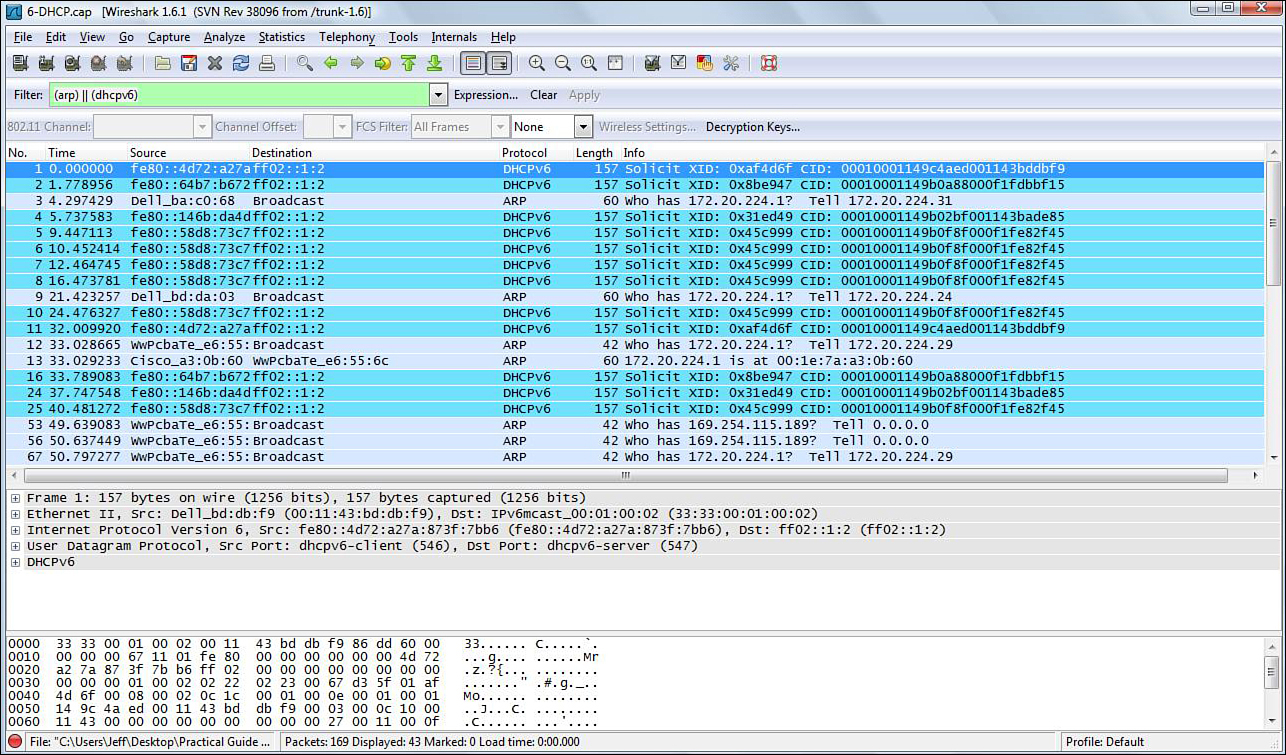Click the packet list horizontal scrollbar
Image resolution: width=1286 pixels, height=755 pixels.
point(626,475)
